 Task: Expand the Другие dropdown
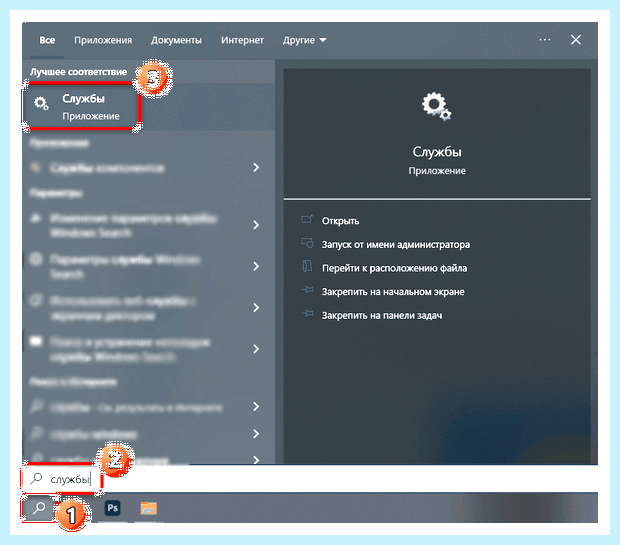click(x=304, y=40)
